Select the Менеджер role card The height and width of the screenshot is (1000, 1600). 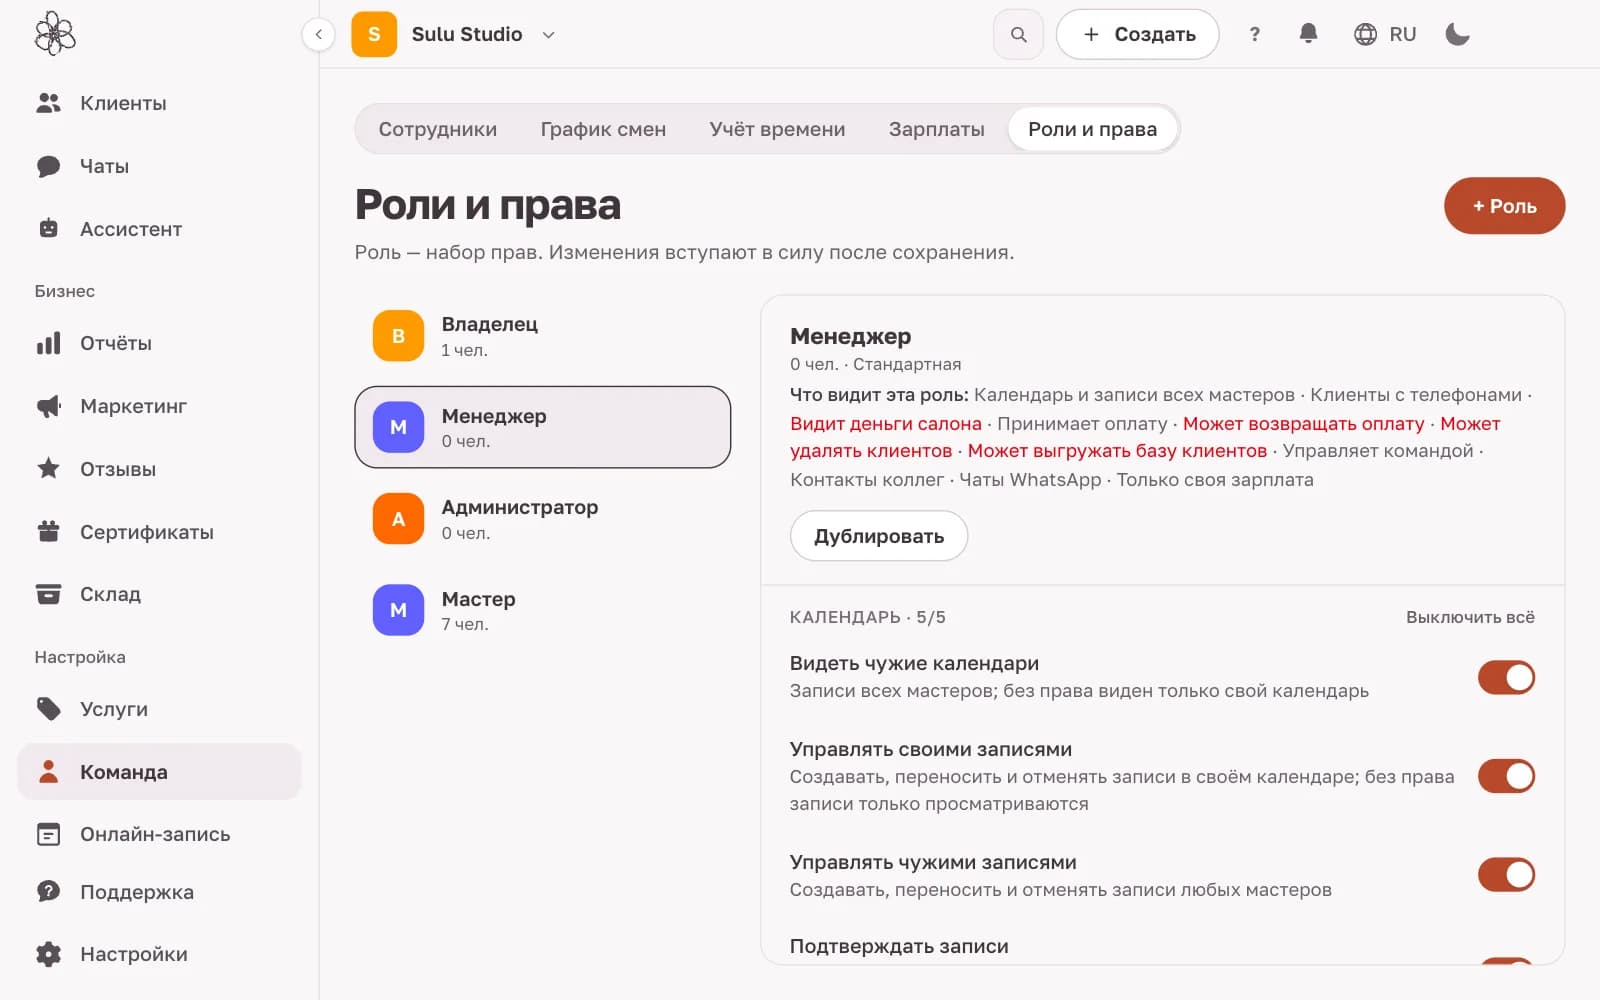click(543, 427)
